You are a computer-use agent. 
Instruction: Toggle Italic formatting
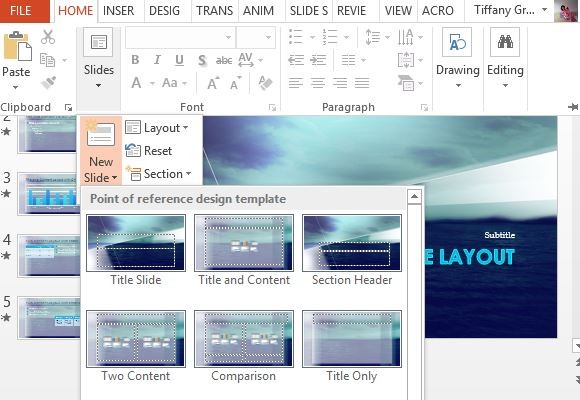click(157, 60)
